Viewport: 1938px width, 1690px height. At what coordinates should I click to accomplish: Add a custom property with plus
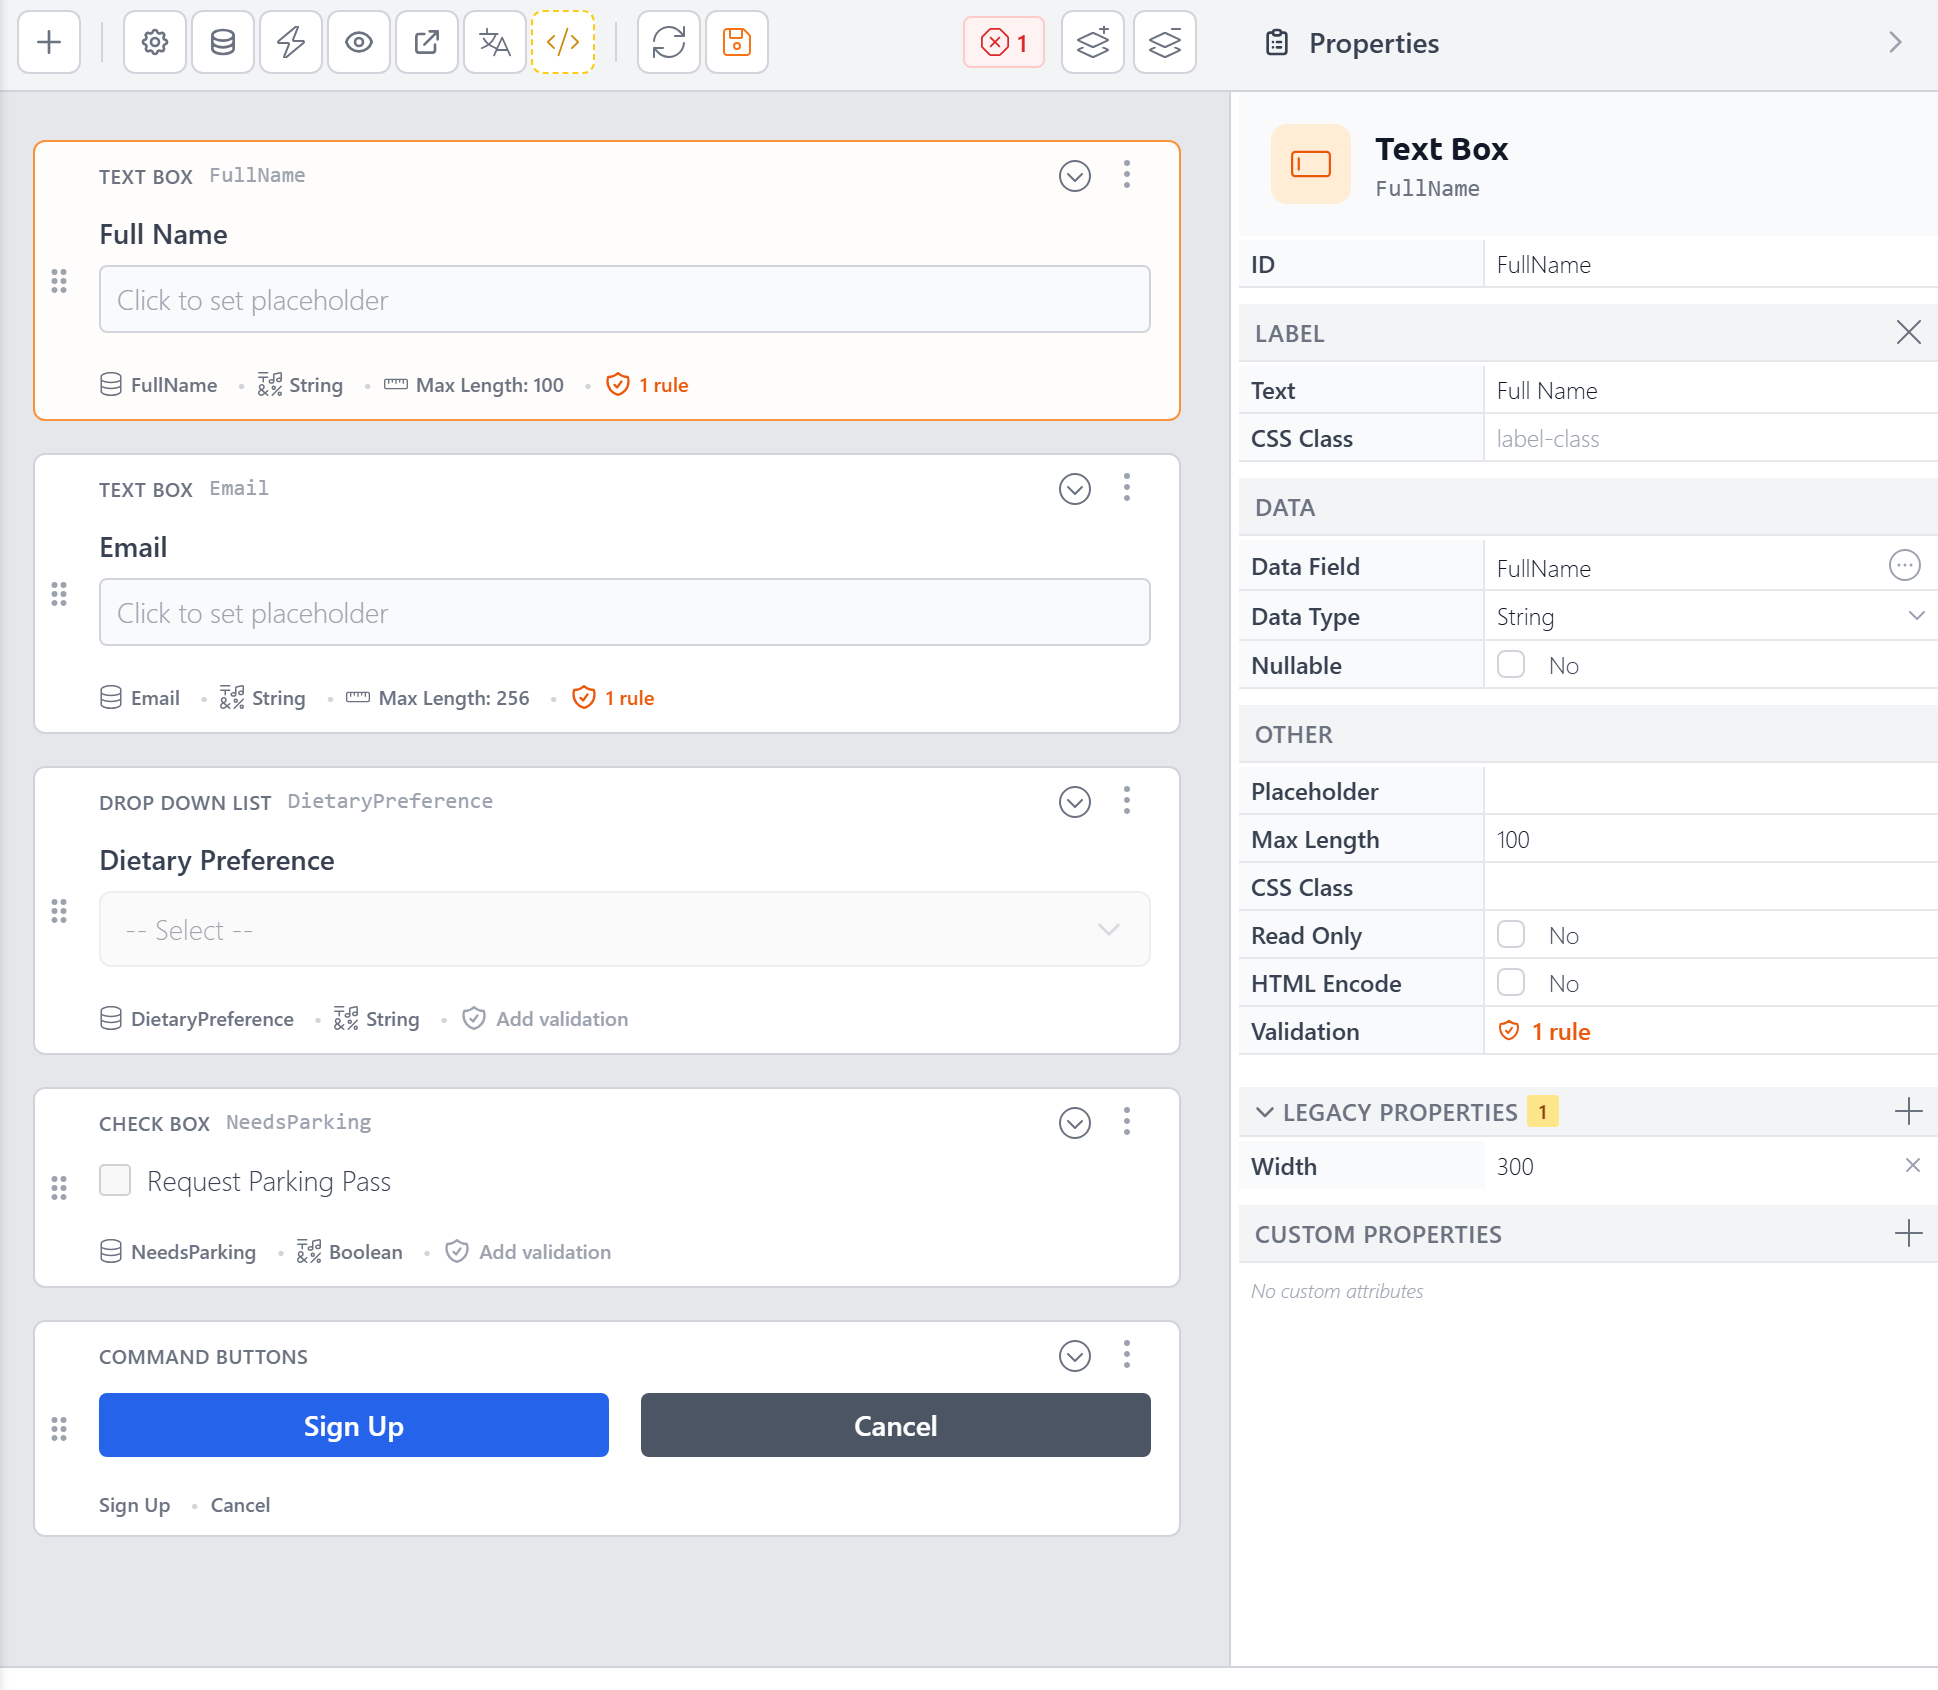click(1908, 1233)
